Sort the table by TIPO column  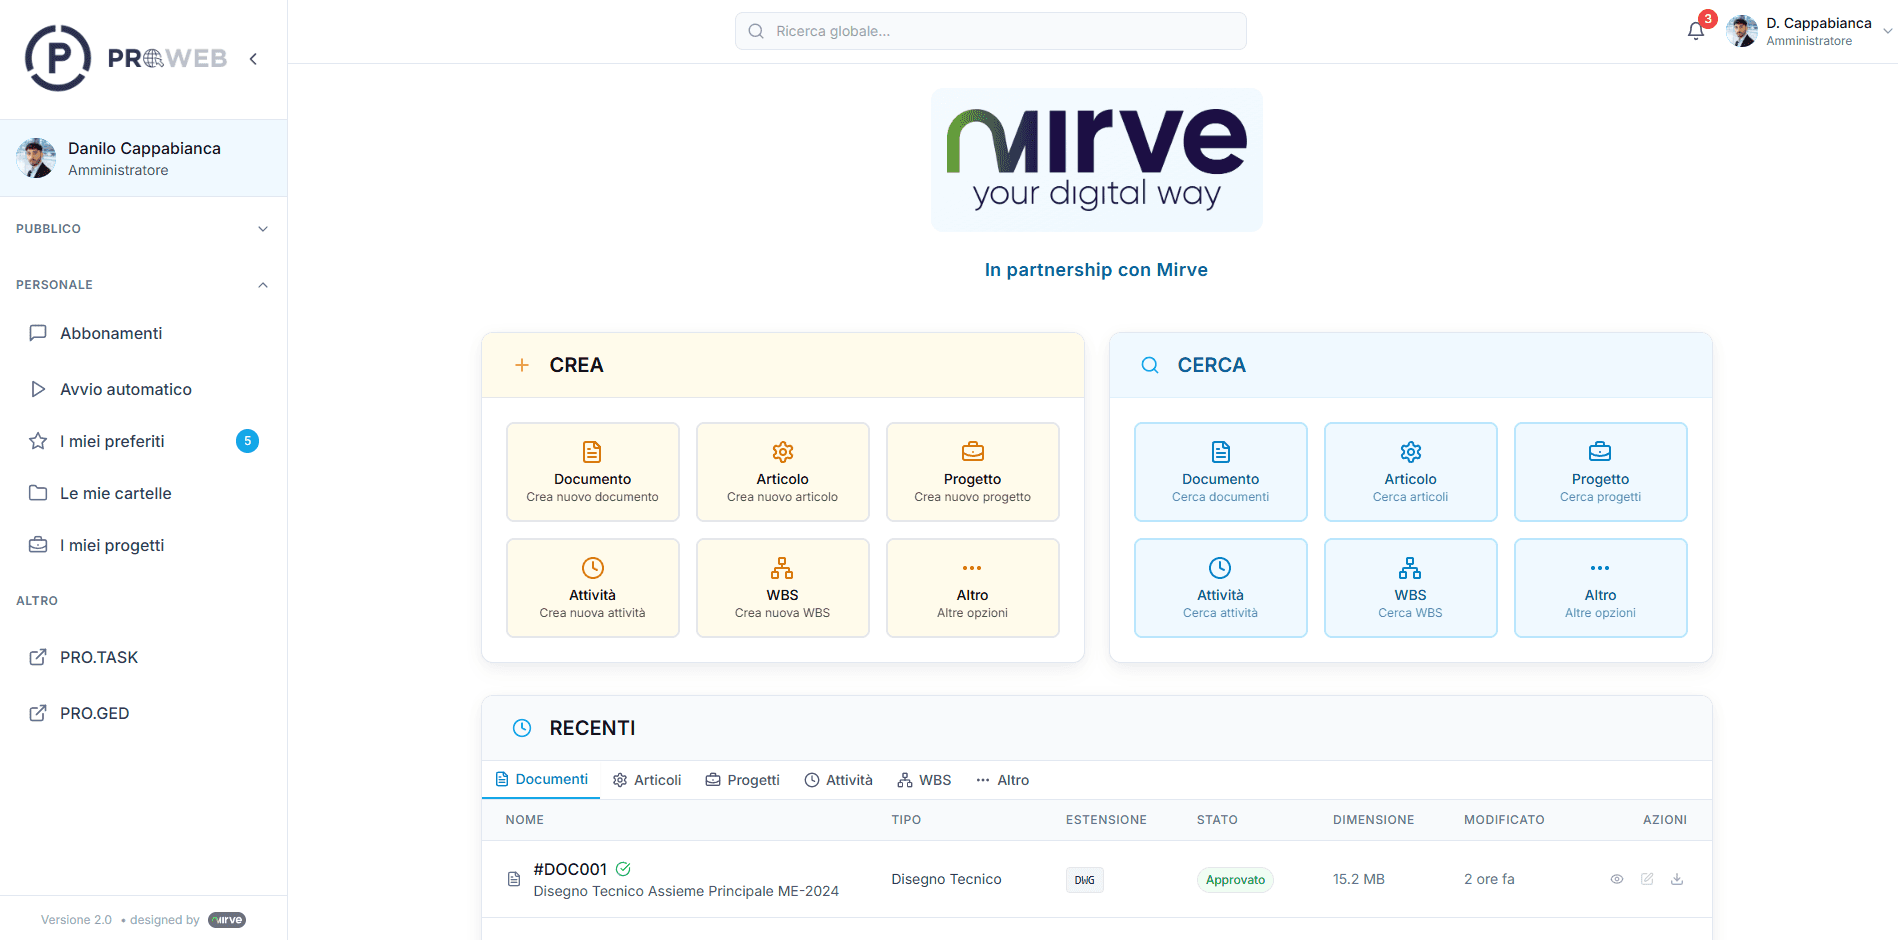click(906, 820)
